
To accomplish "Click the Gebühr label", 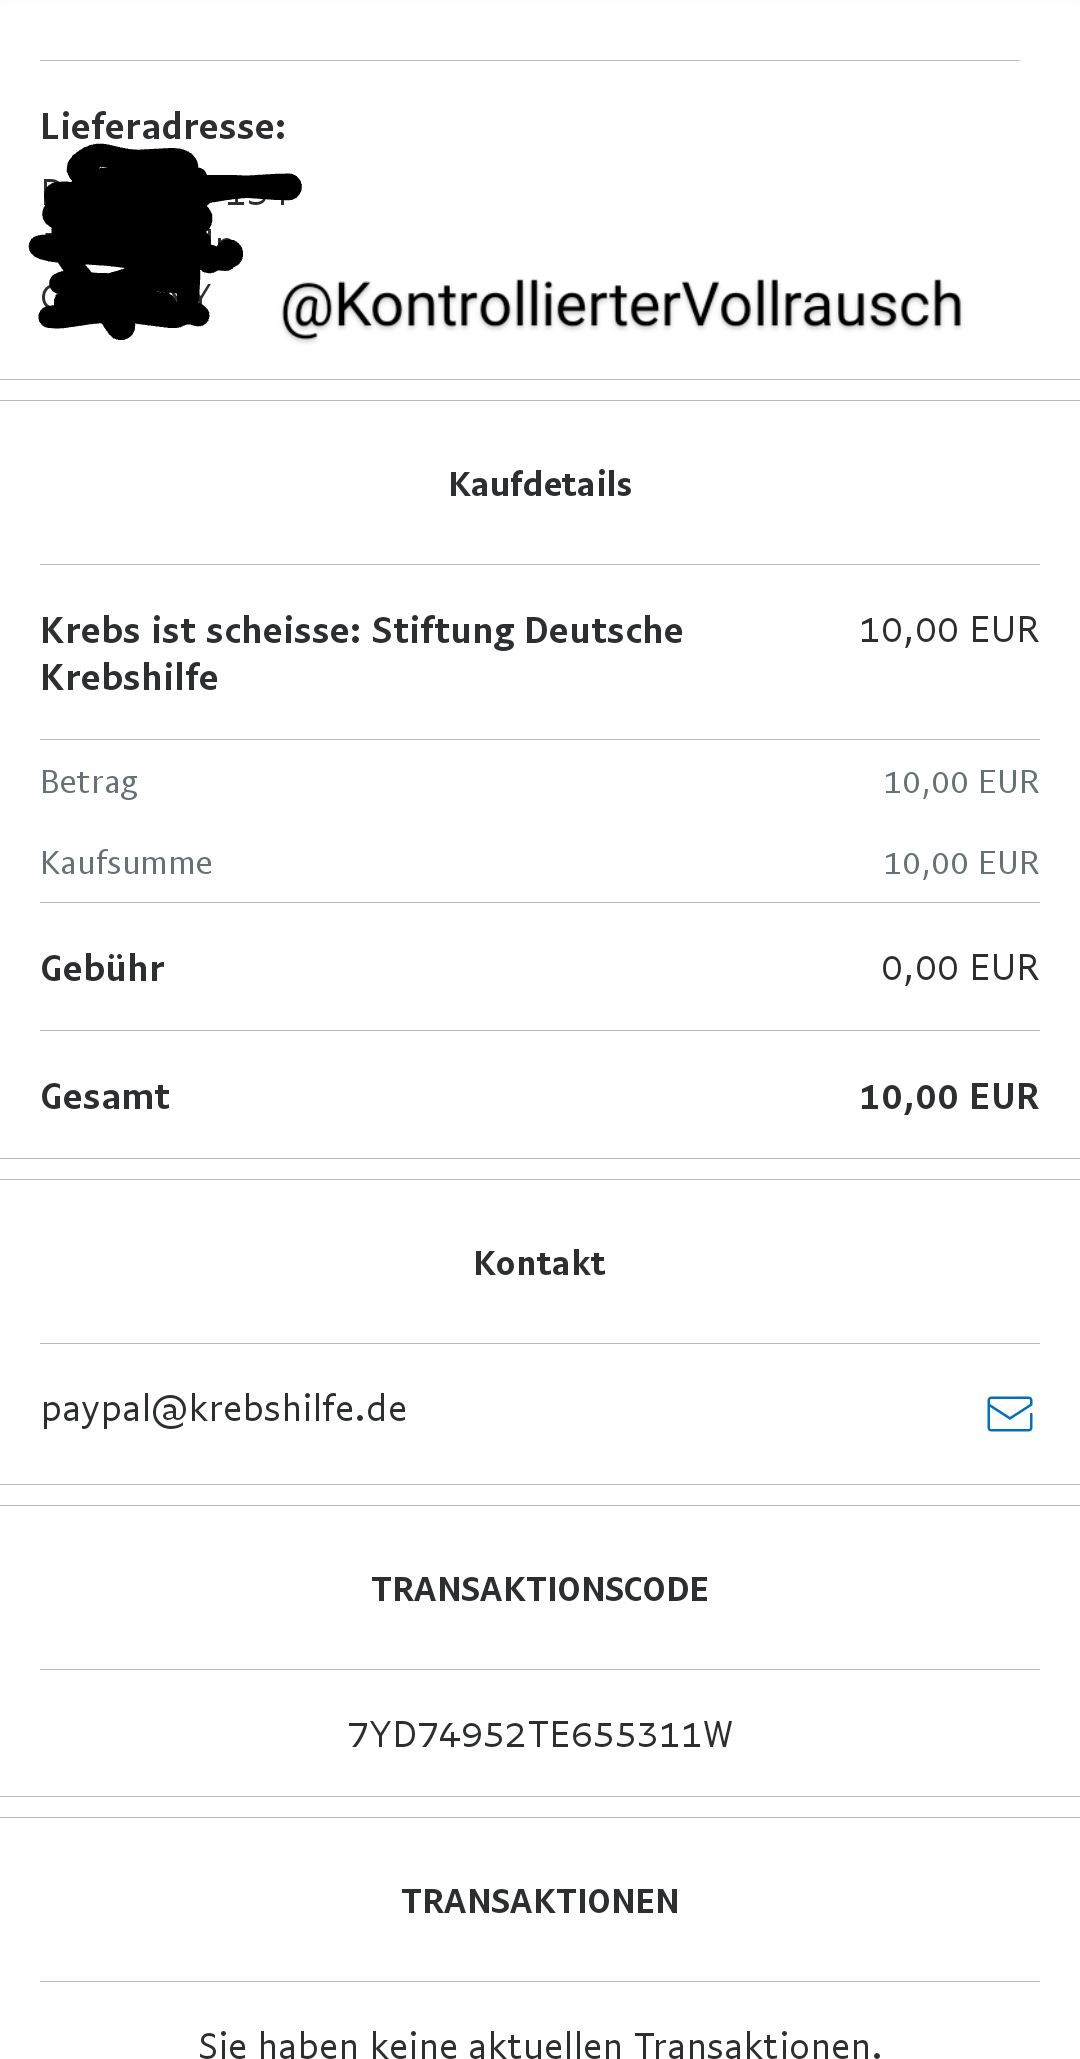I will pyautogui.click(x=102, y=968).
